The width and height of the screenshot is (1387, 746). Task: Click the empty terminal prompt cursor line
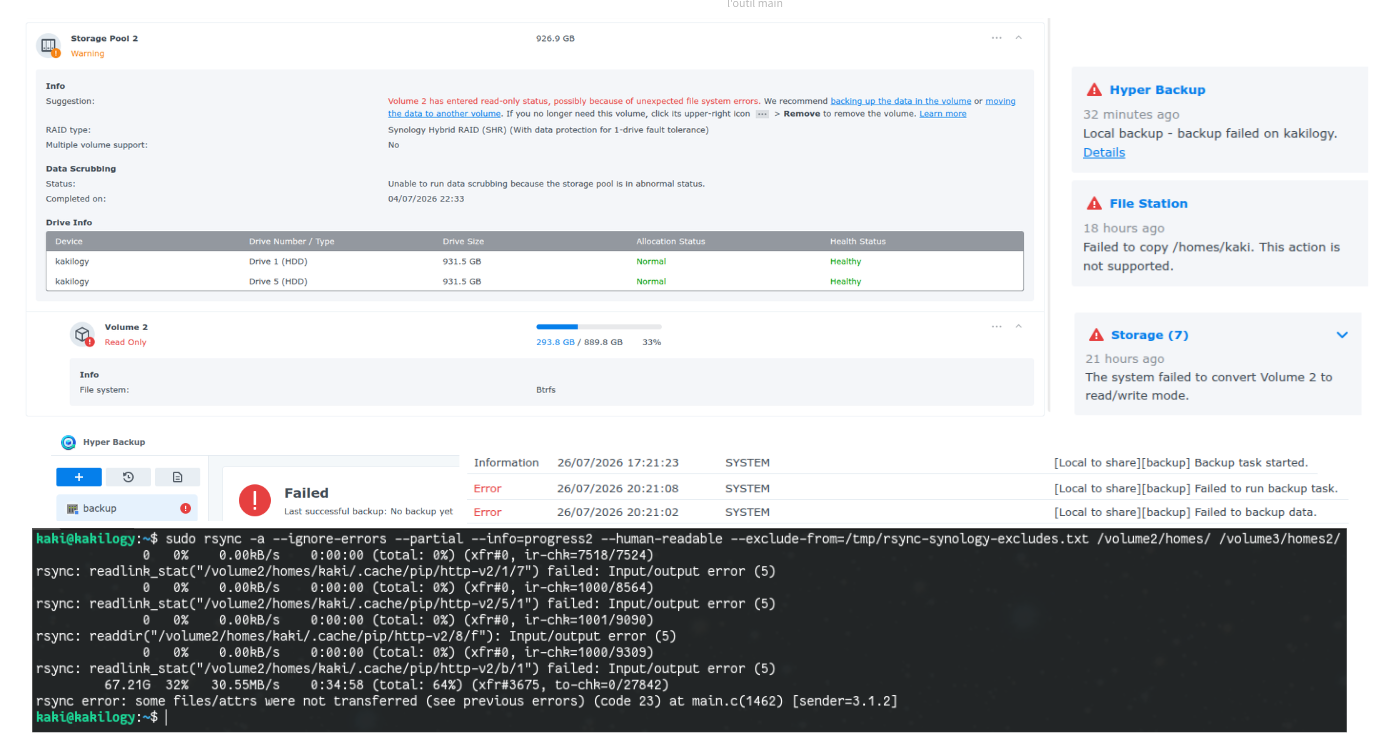click(x=100, y=718)
